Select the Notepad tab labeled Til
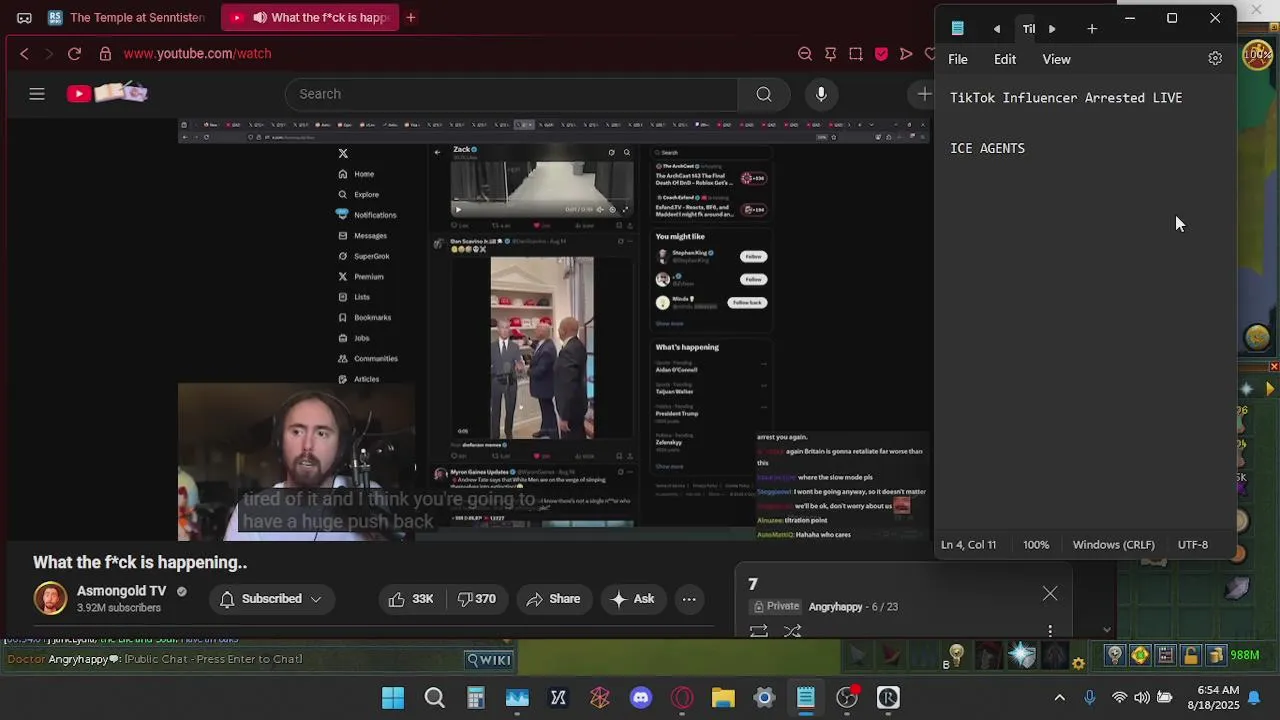This screenshot has height=720, width=1280. [x=1028, y=29]
